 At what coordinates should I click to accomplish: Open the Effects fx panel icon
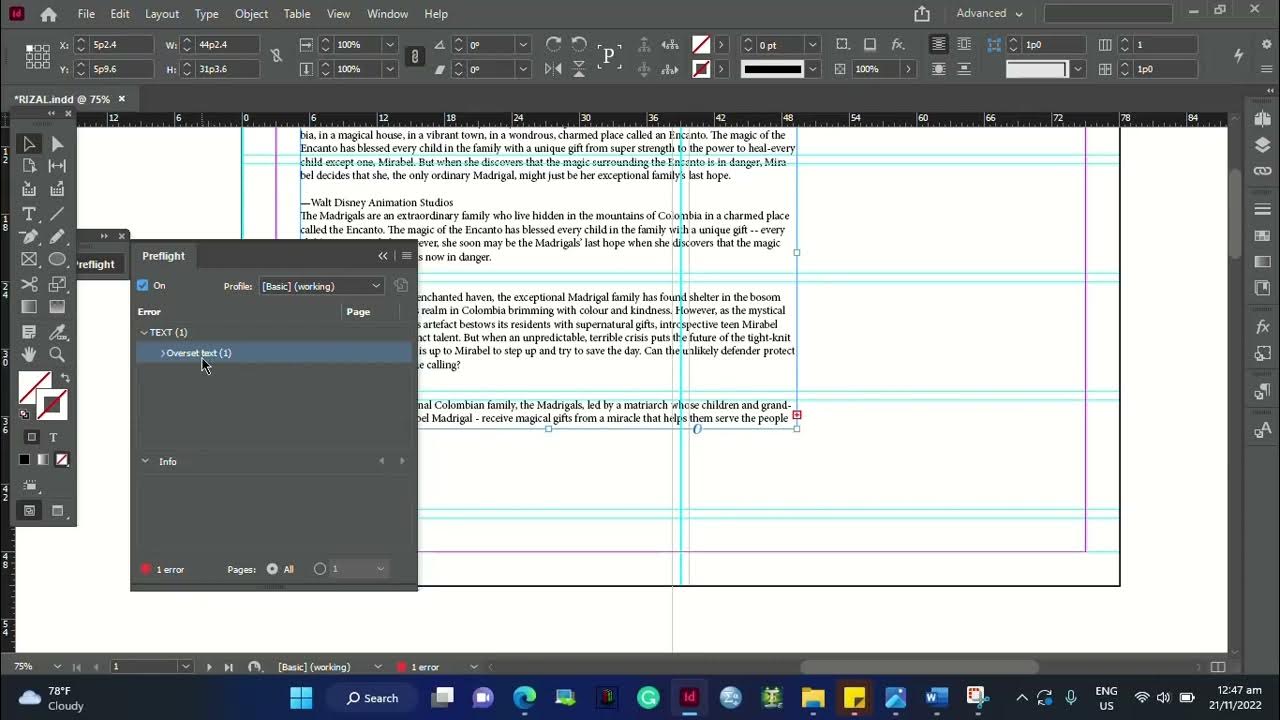pos(1262,327)
